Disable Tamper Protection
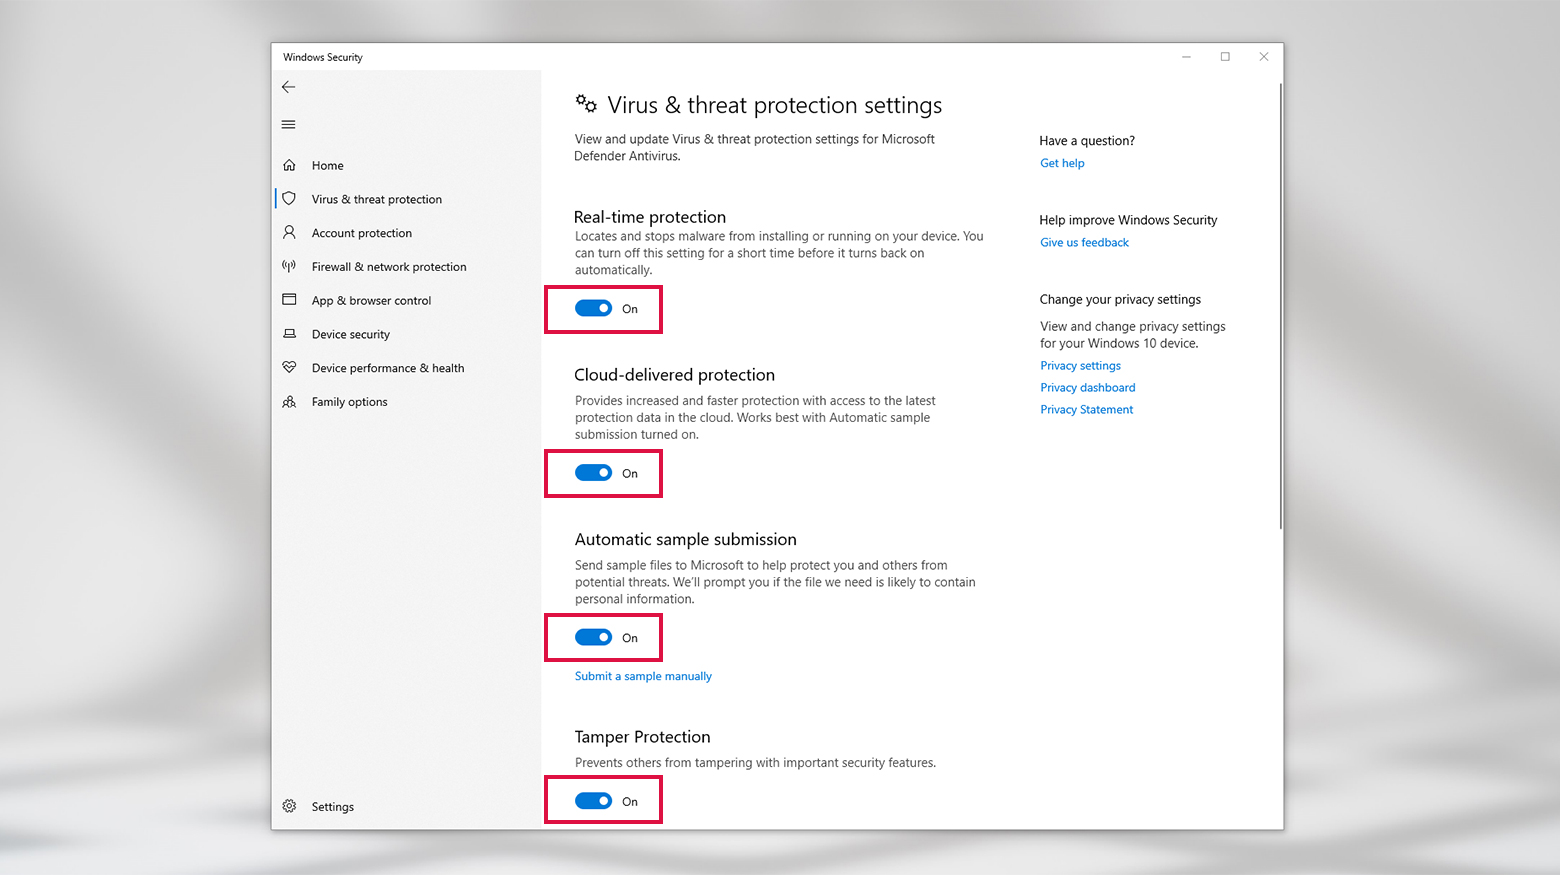Viewport: 1560px width, 875px height. (596, 800)
